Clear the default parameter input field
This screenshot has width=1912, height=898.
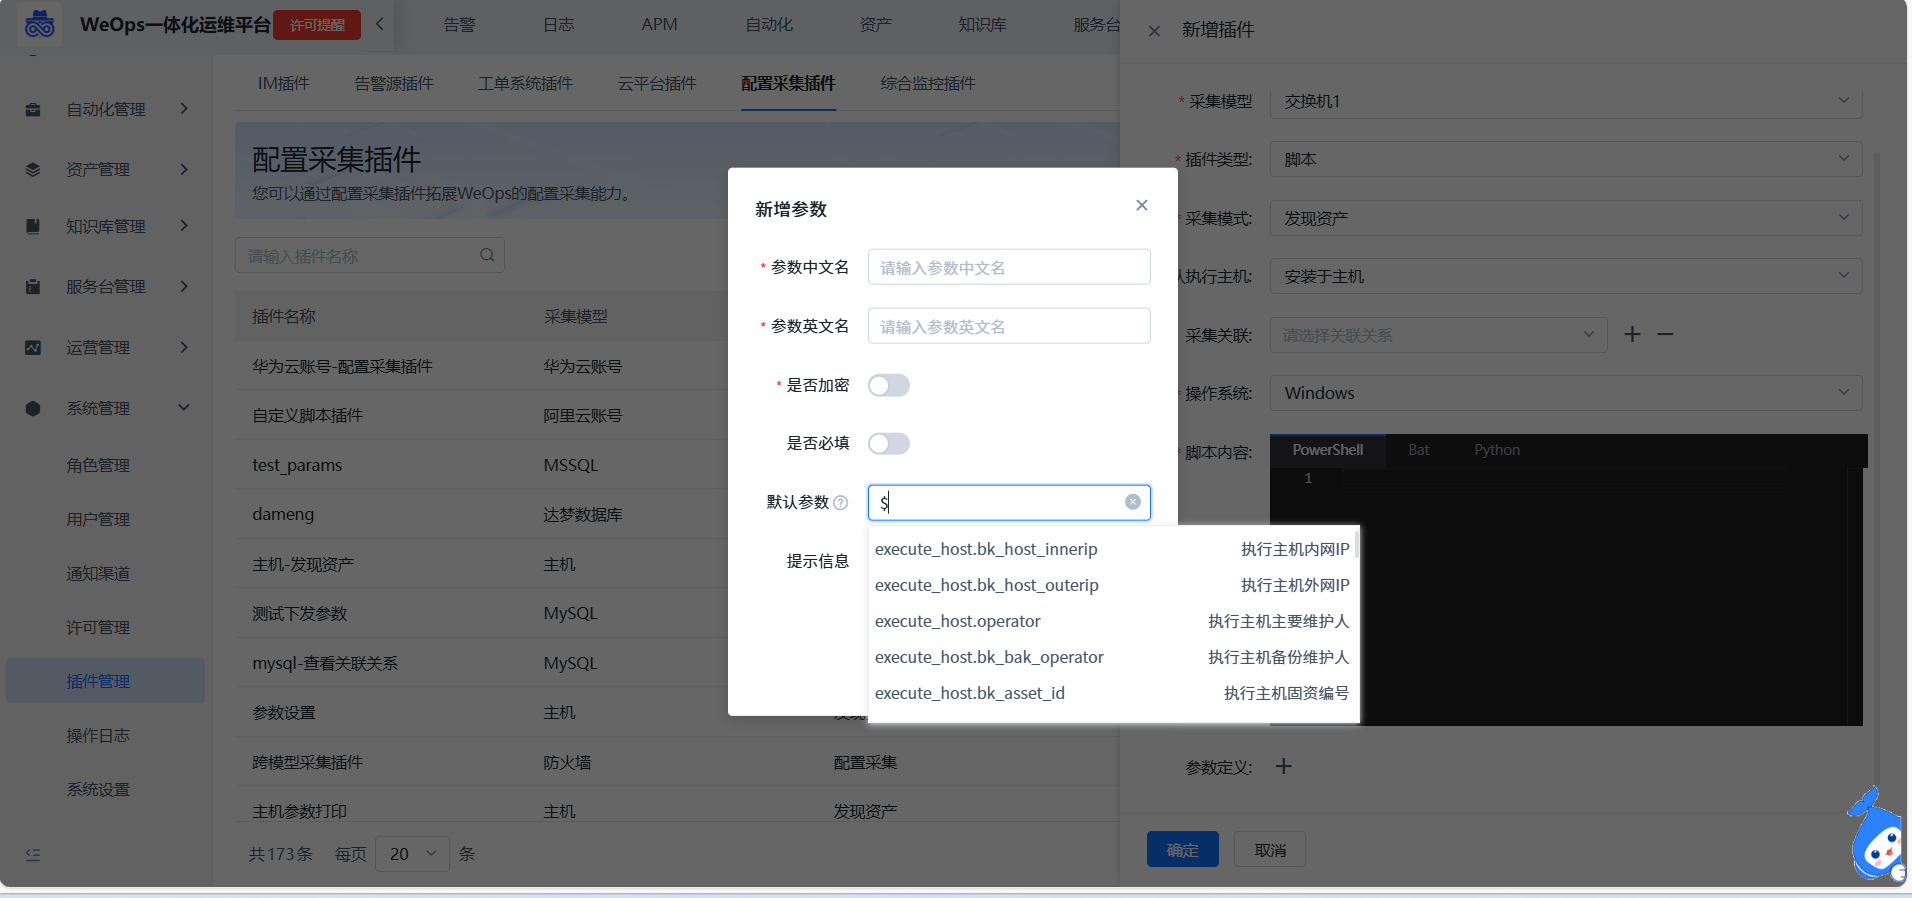tap(1132, 502)
